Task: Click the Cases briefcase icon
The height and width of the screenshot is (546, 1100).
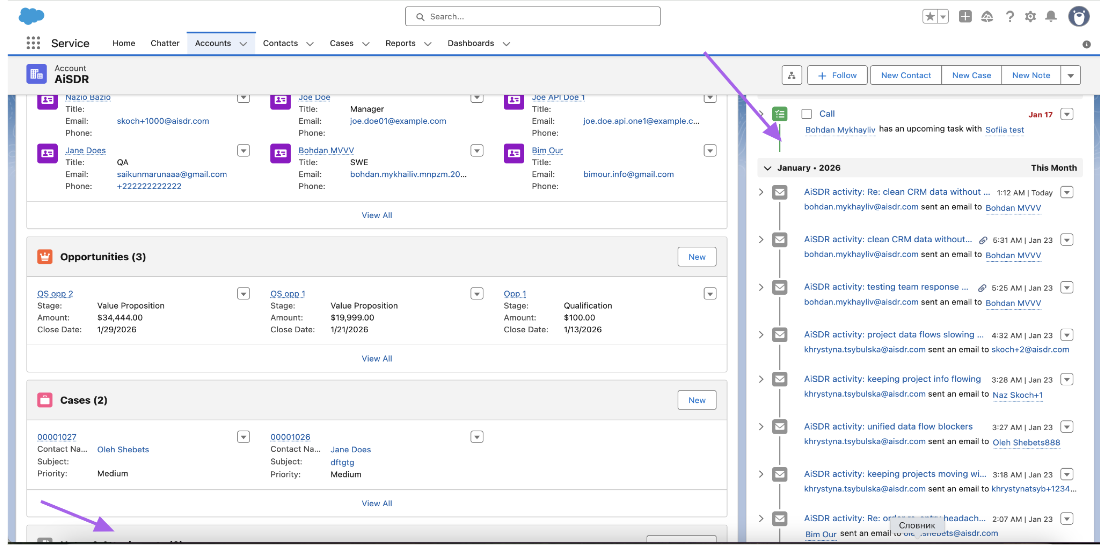Action: [45, 400]
